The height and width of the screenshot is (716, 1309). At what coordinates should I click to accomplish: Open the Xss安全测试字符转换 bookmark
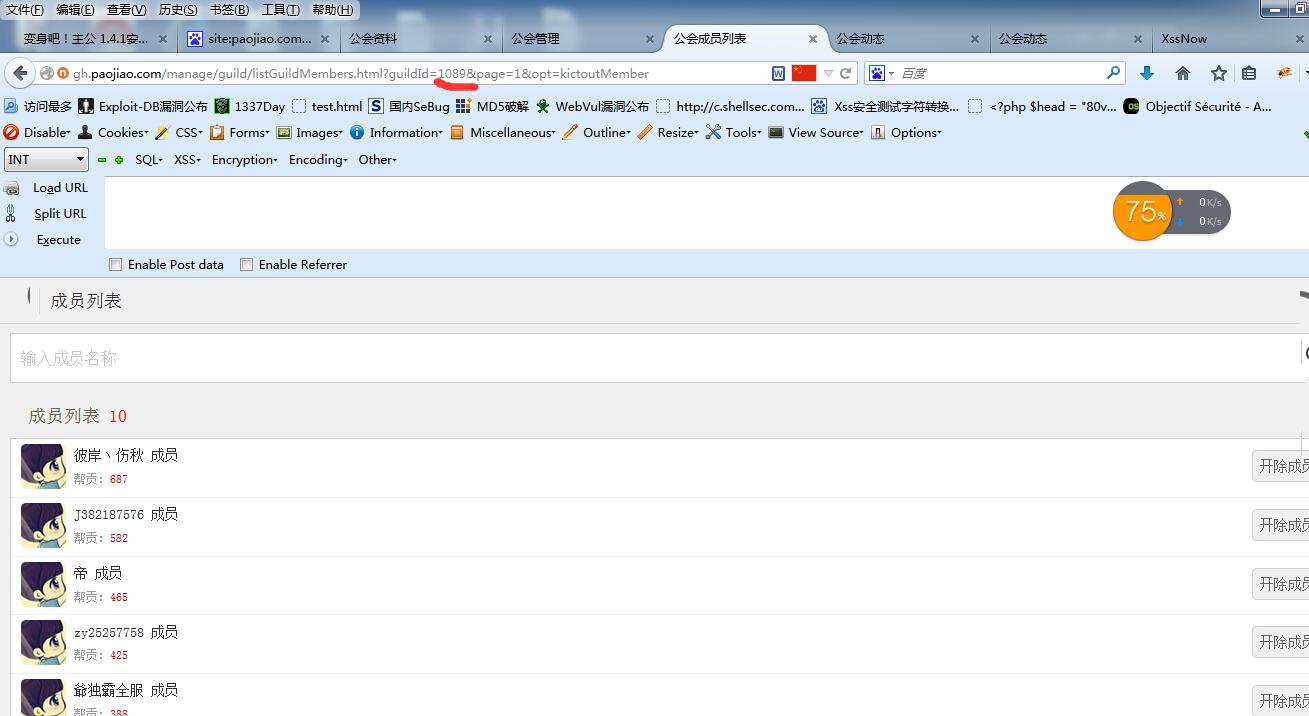point(885,106)
